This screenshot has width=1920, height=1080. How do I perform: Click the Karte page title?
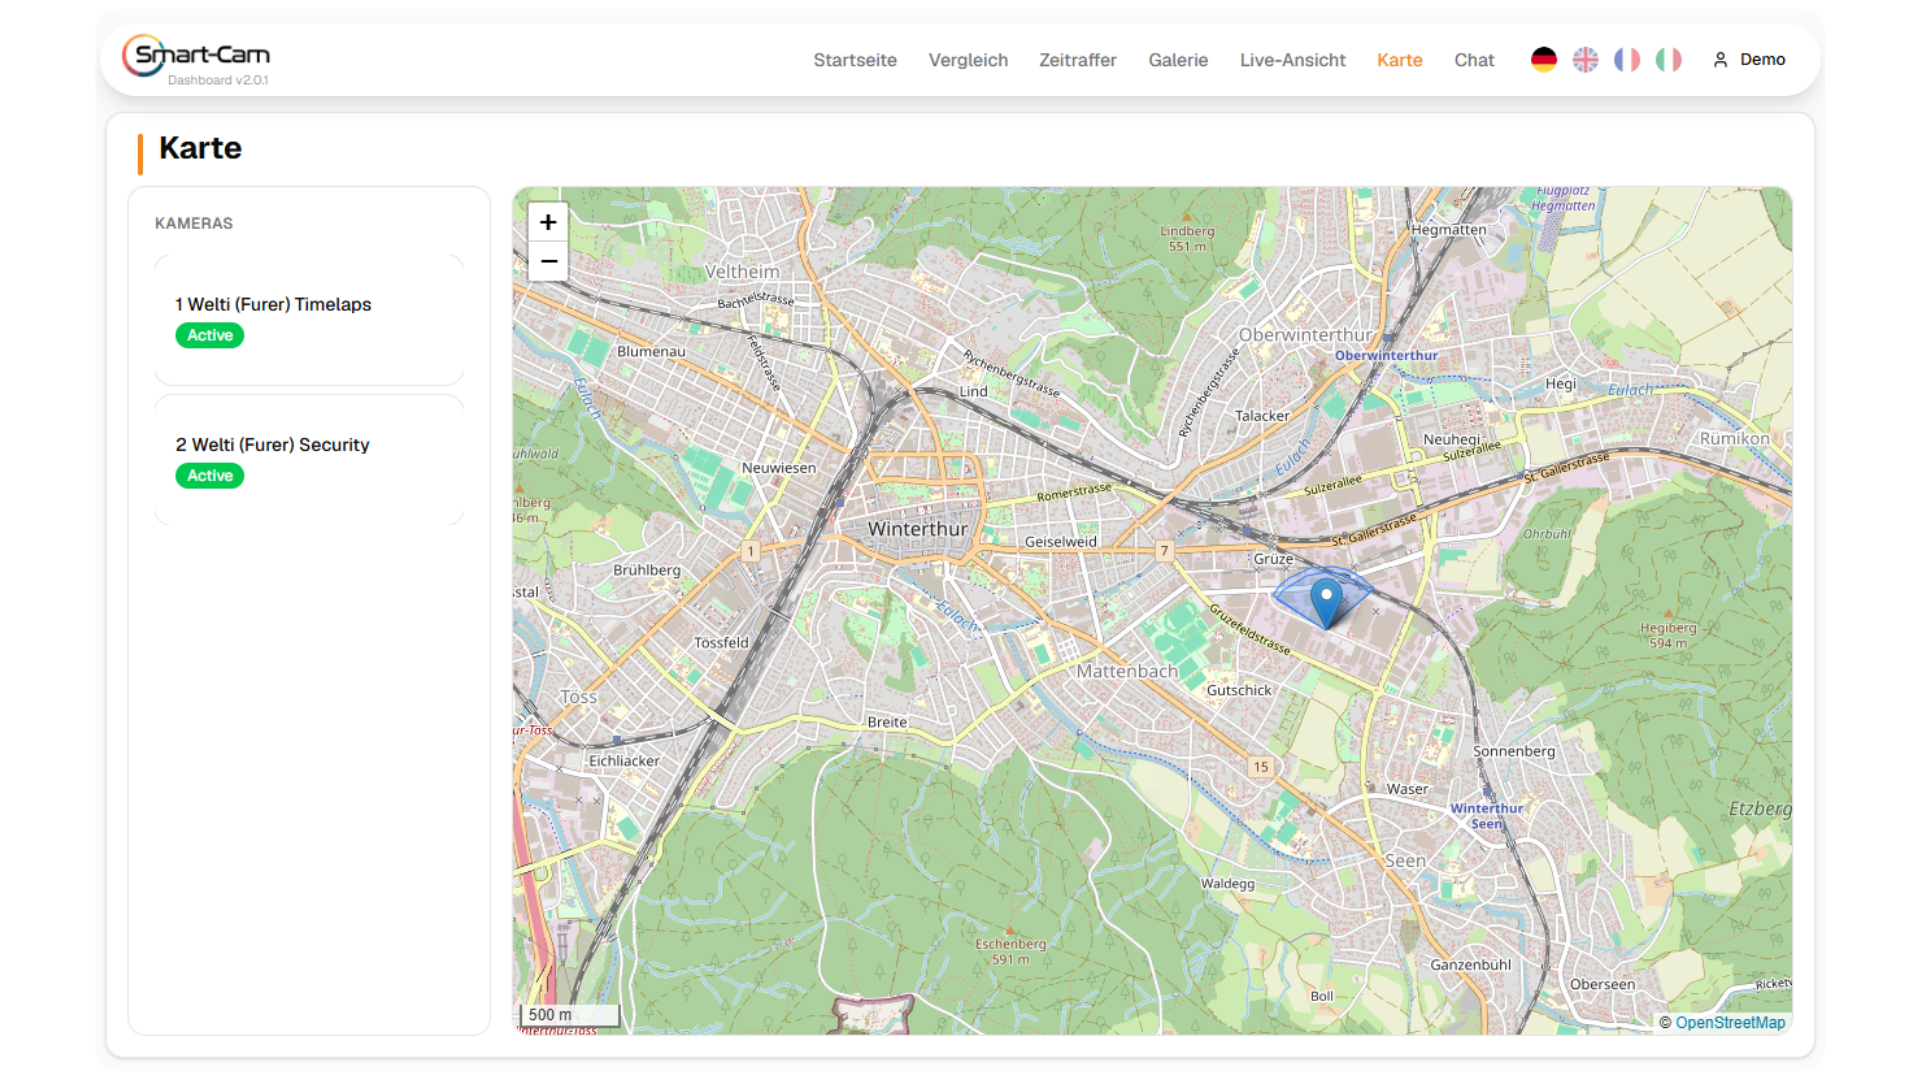click(200, 148)
